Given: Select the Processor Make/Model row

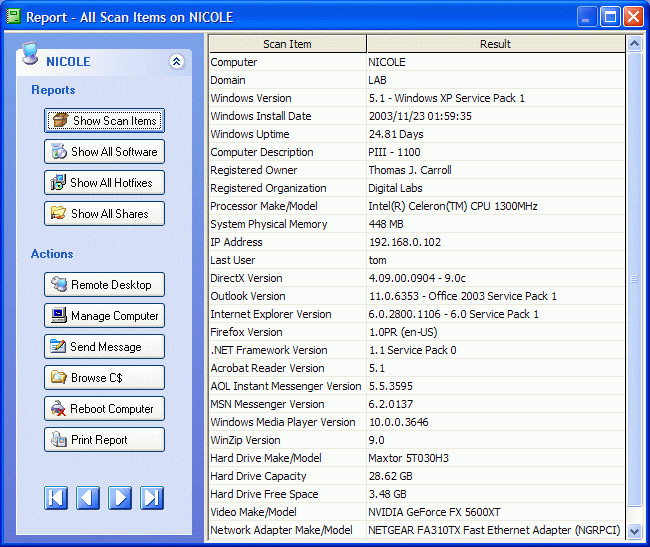Looking at the screenshot, I should pos(417,206).
